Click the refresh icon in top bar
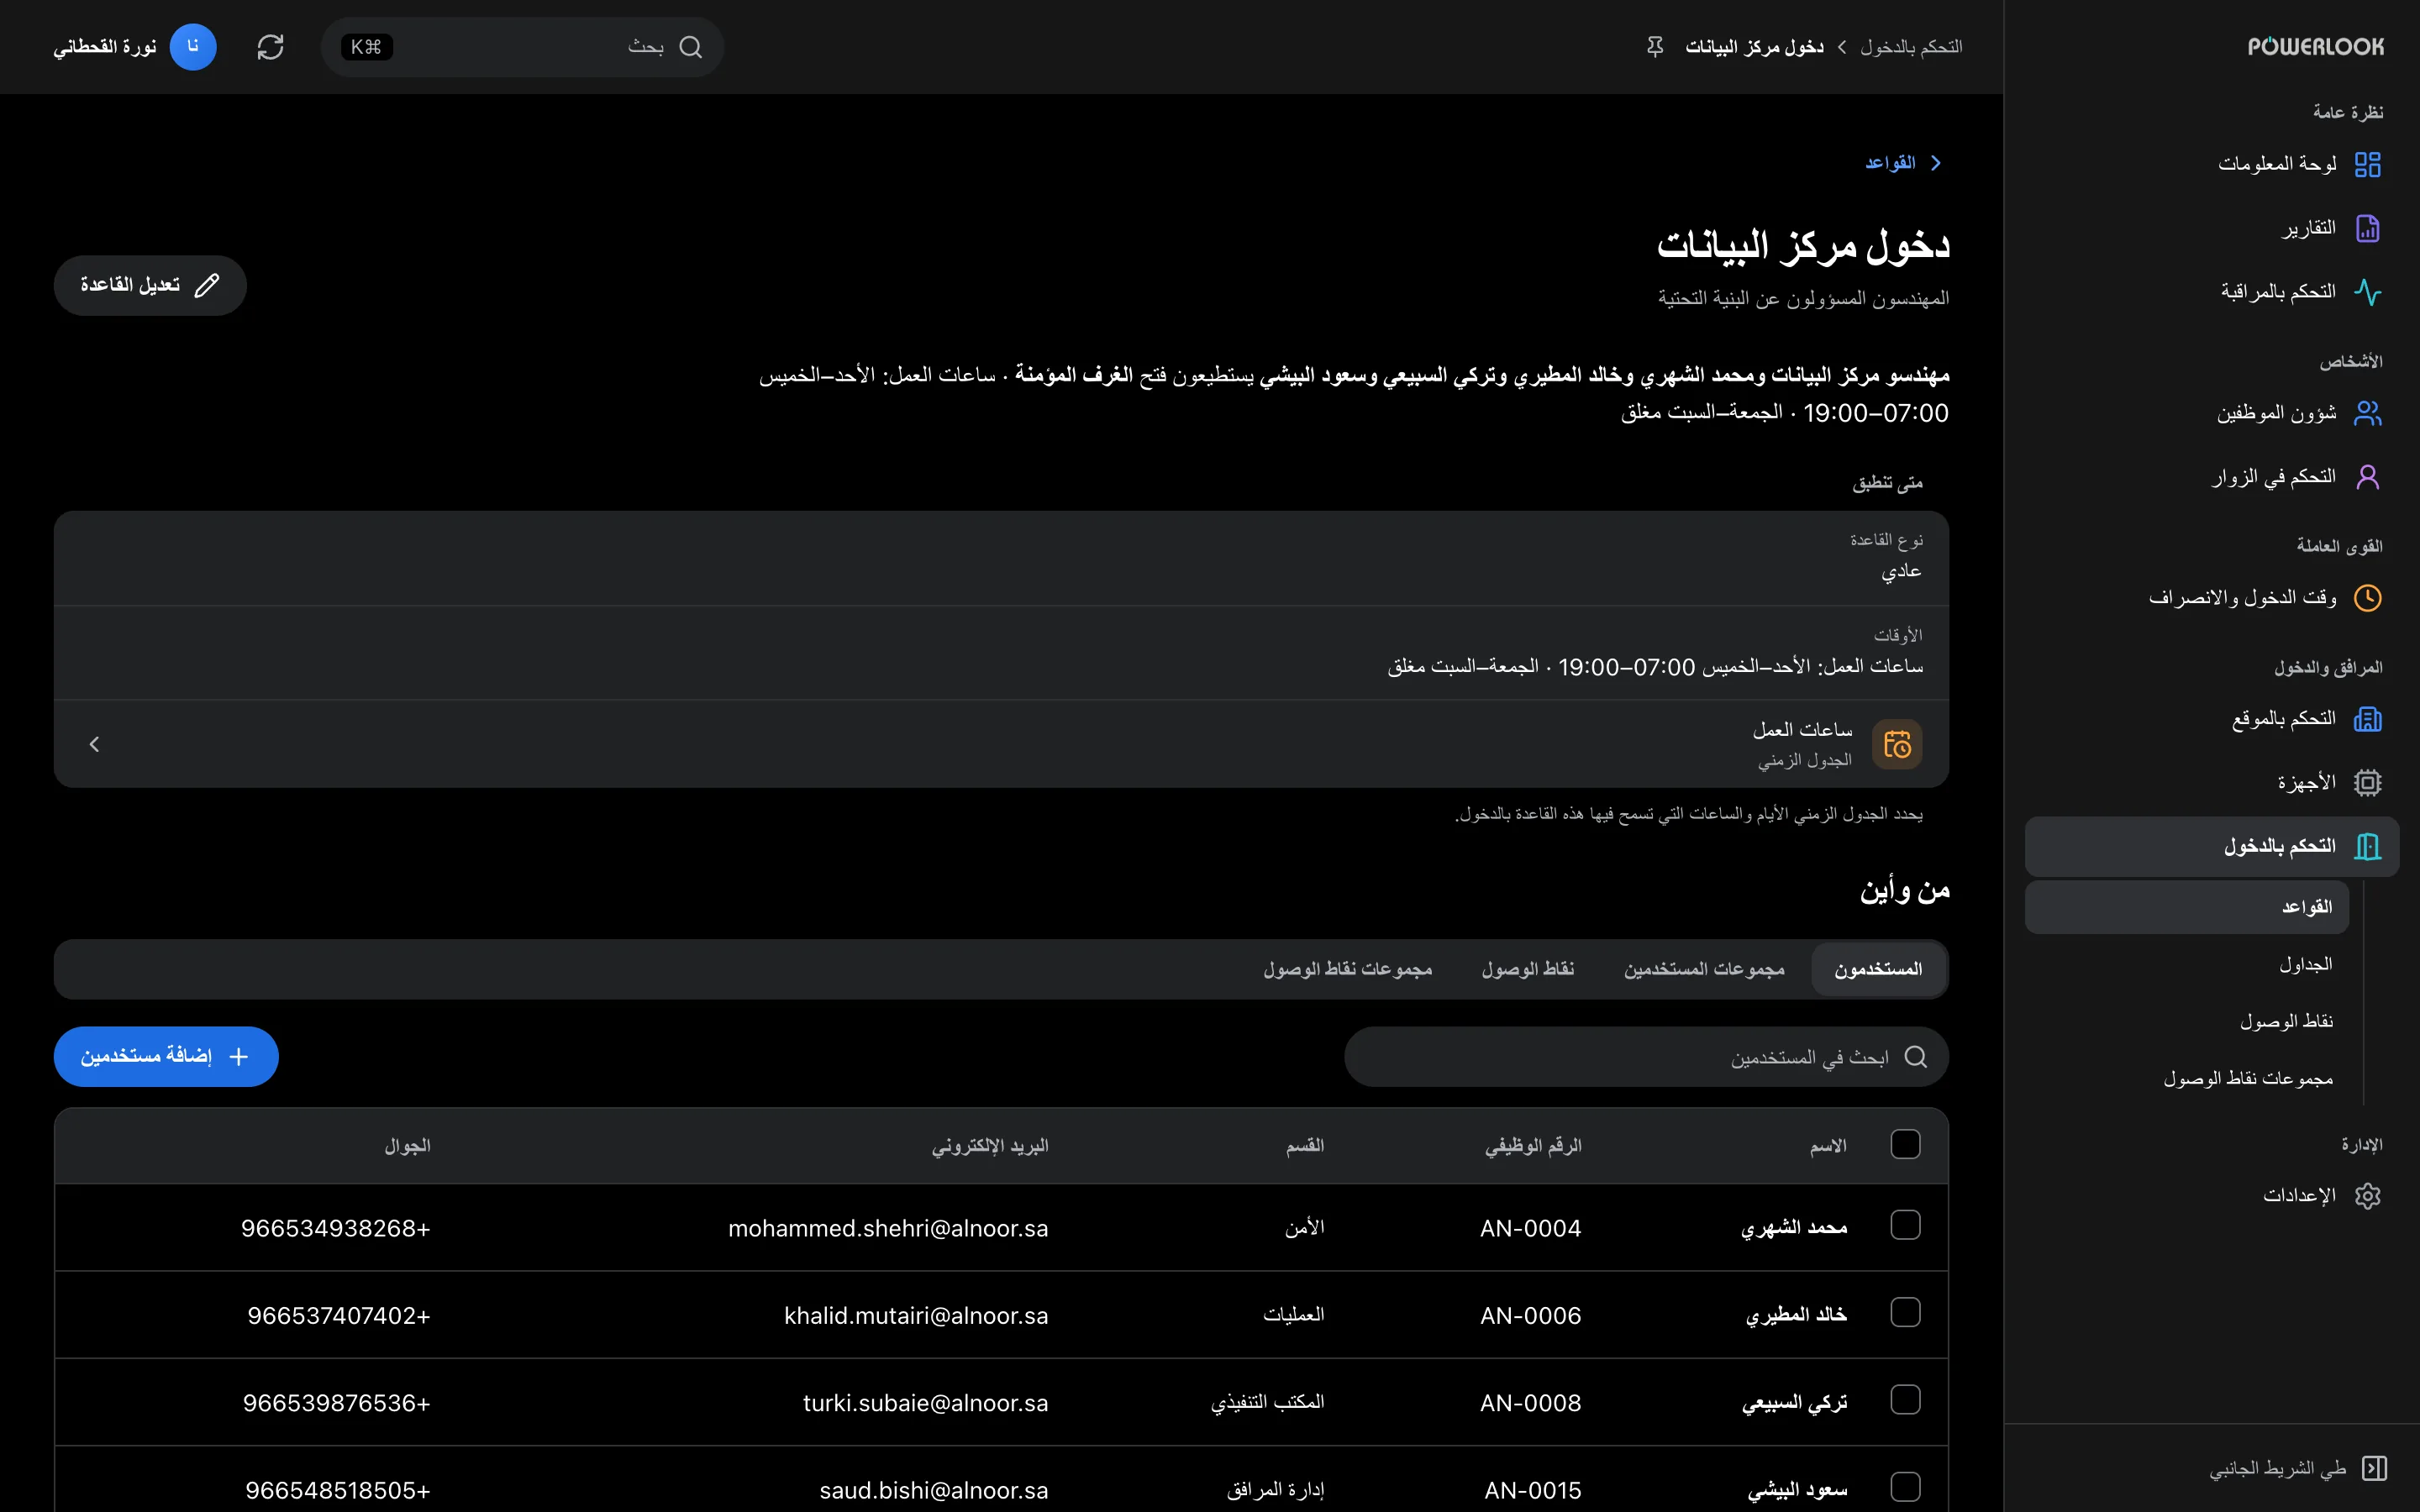 click(x=270, y=47)
